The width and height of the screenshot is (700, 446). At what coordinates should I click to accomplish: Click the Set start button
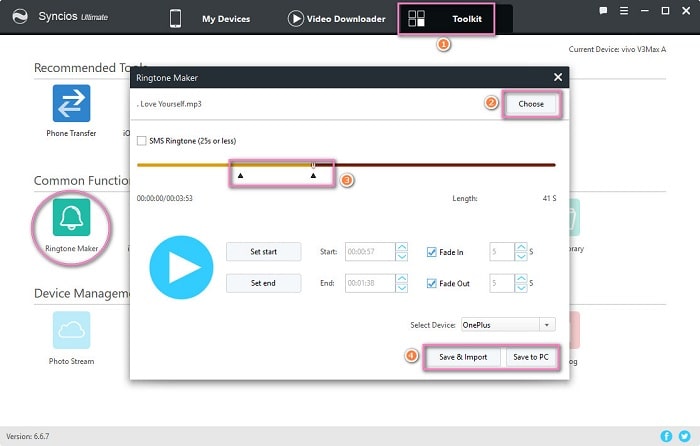(x=263, y=252)
